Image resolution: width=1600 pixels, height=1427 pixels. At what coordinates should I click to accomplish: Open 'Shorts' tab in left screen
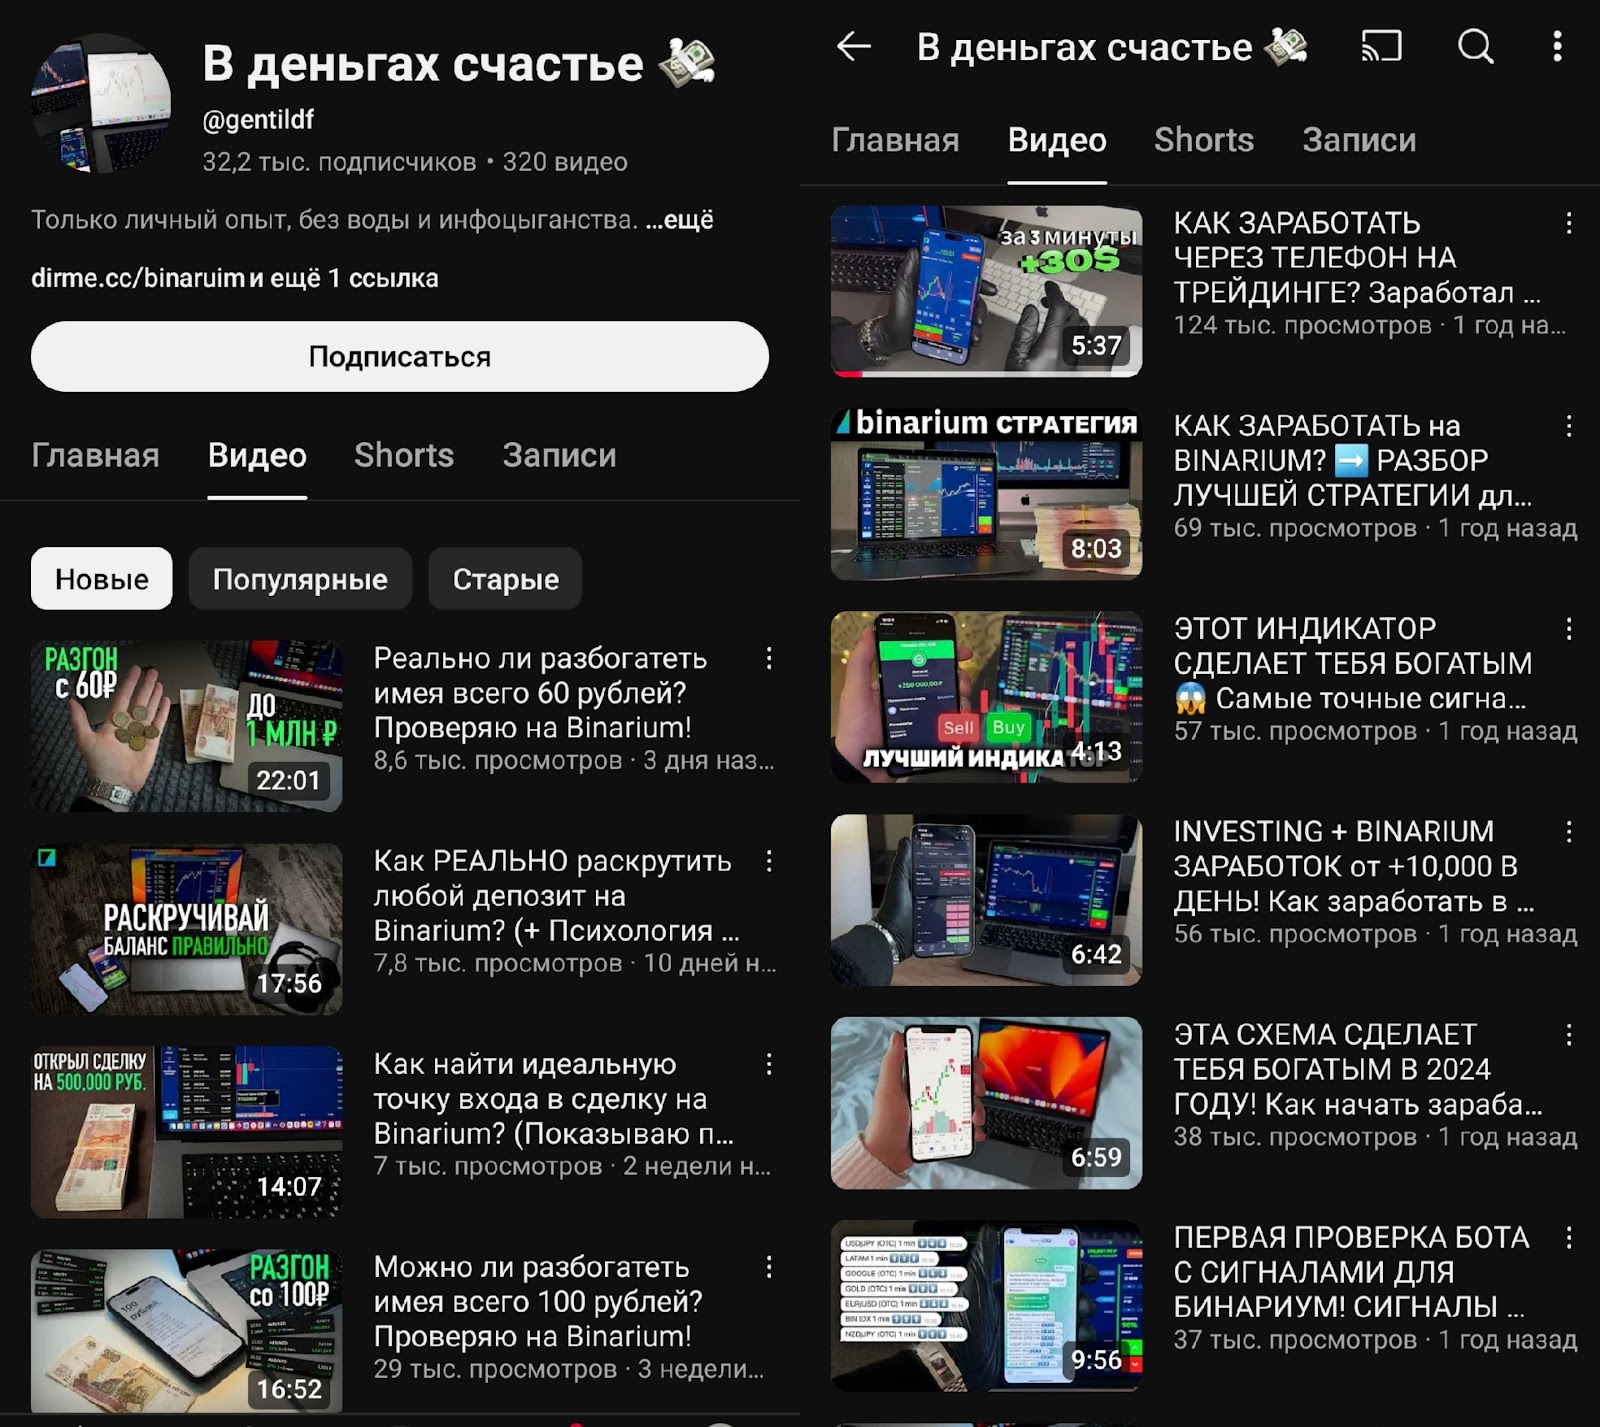click(x=404, y=455)
